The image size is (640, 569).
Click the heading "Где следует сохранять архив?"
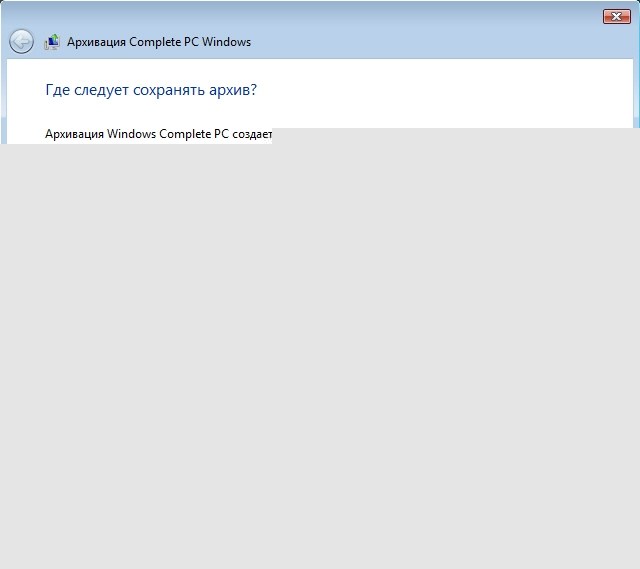point(151,90)
